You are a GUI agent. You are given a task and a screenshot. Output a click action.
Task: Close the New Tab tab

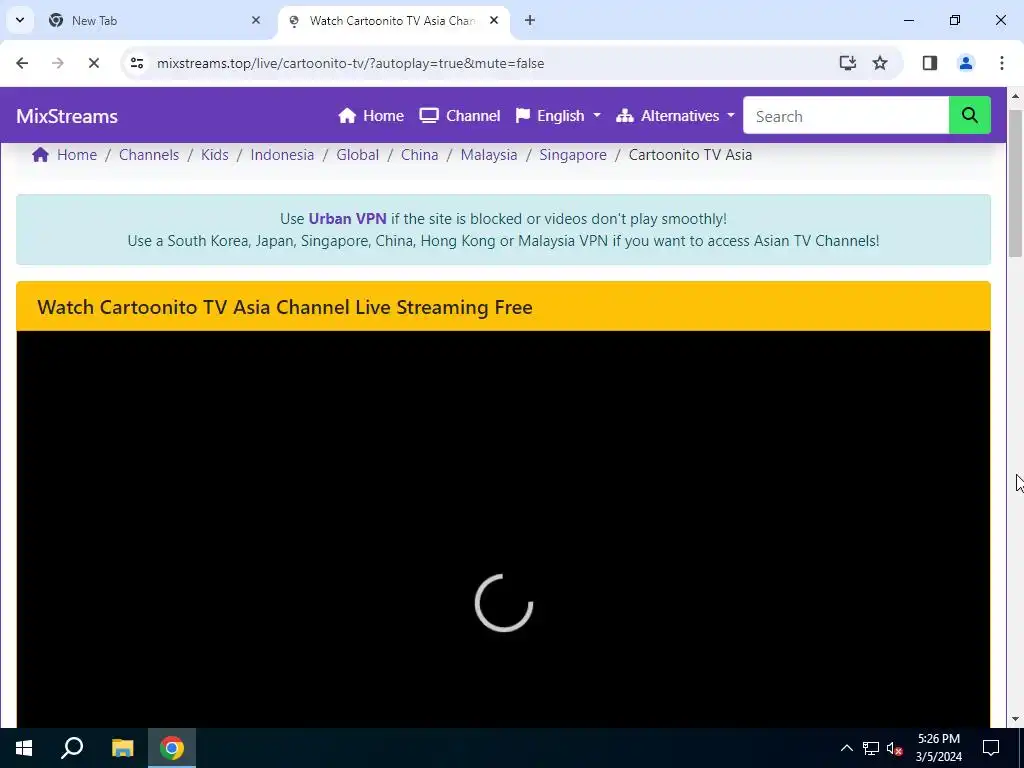click(x=256, y=20)
